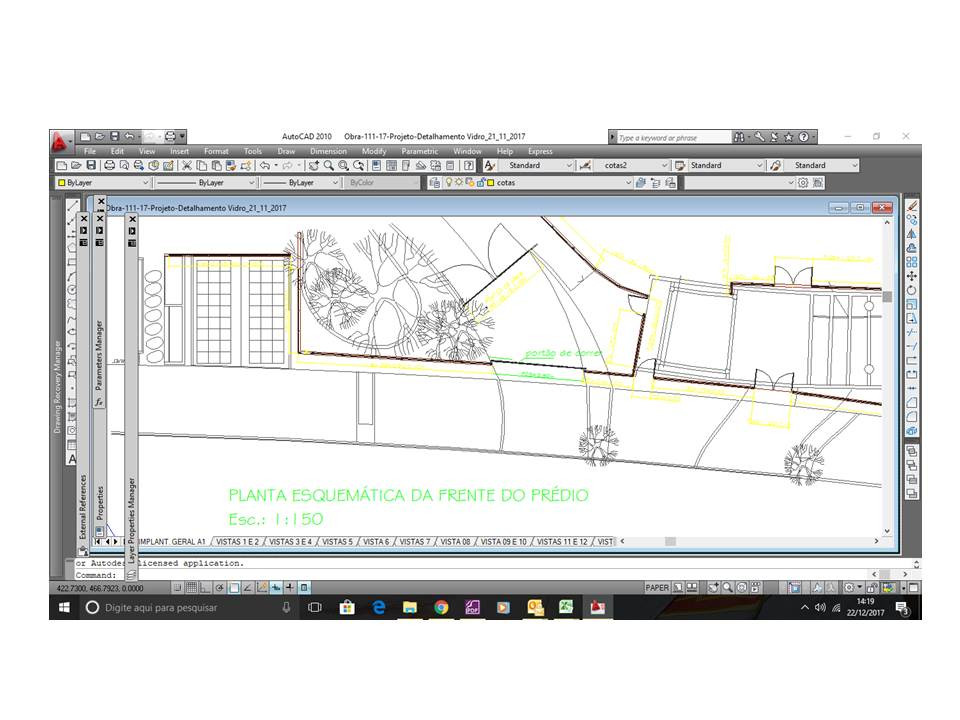Viewport: 960px width, 720px height.
Task: Toggle cotas layer freeze sun icon
Action: (459, 182)
